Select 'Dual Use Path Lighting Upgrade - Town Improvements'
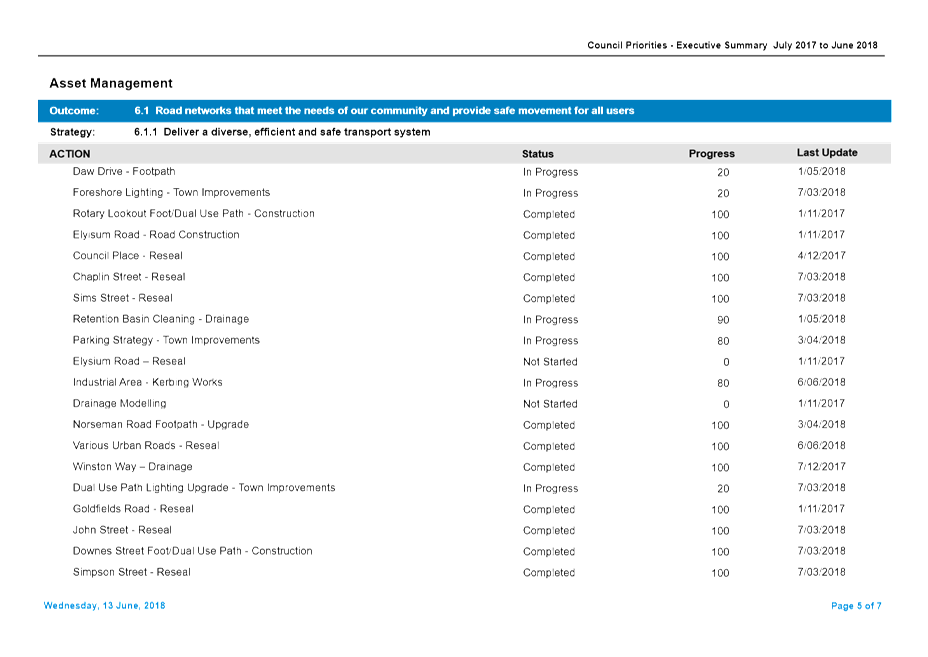 204,488
